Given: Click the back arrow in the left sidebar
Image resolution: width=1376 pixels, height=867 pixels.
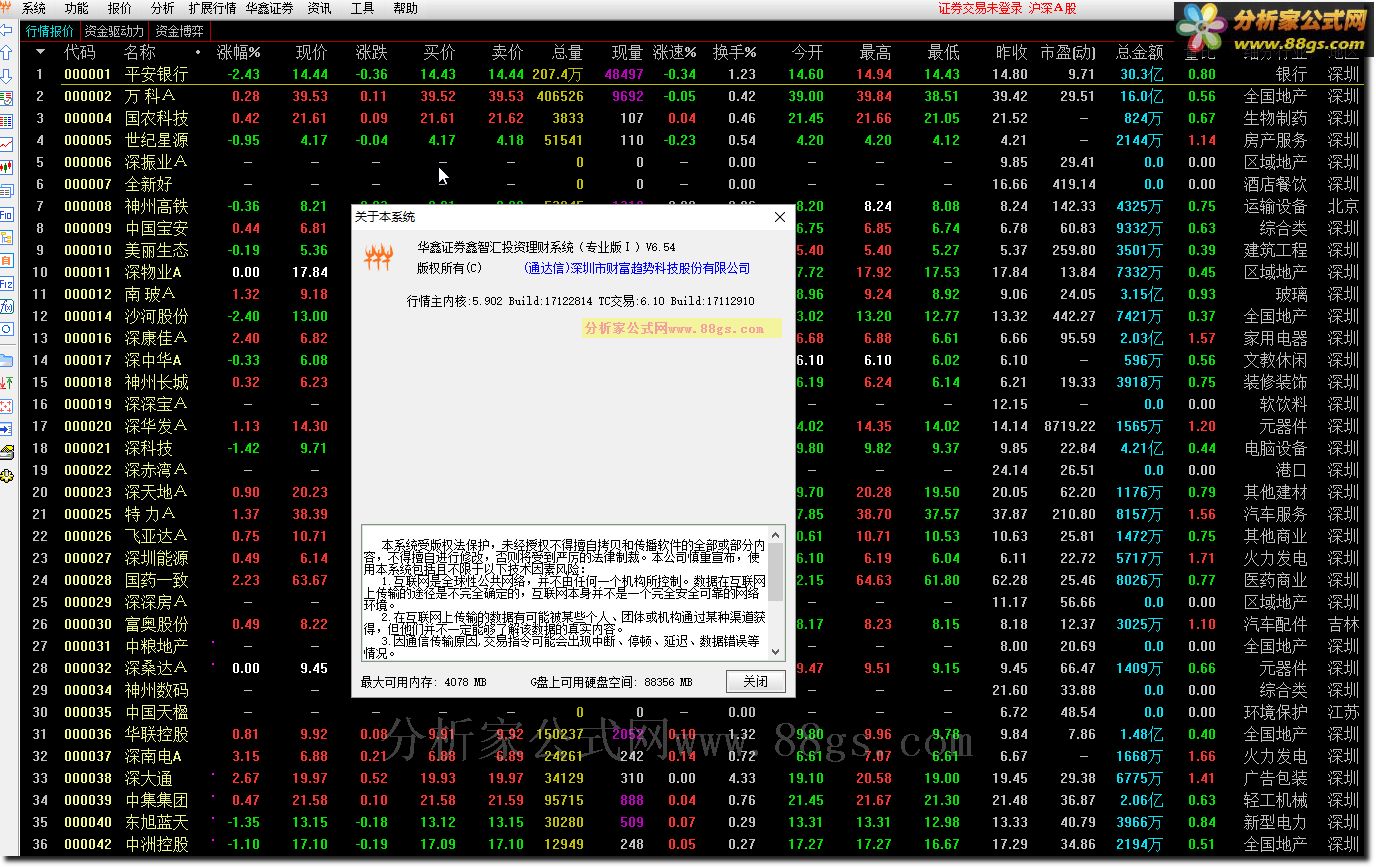Looking at the screenshot, I should point(7,30).
